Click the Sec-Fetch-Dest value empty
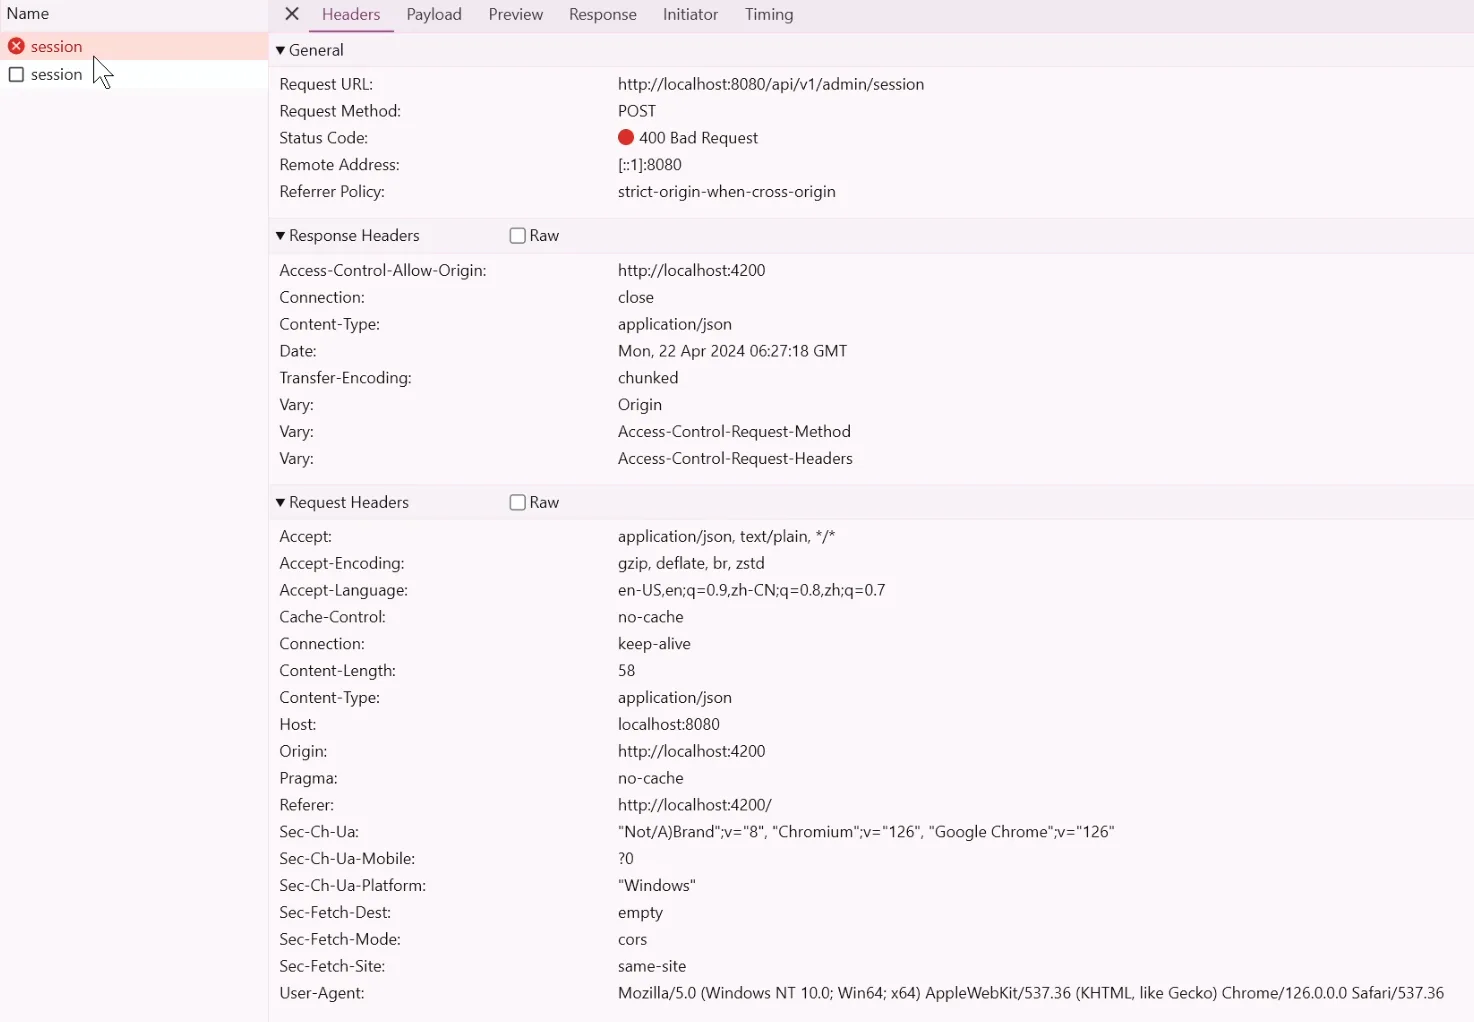The image size is (1474, 1022). 641,913
